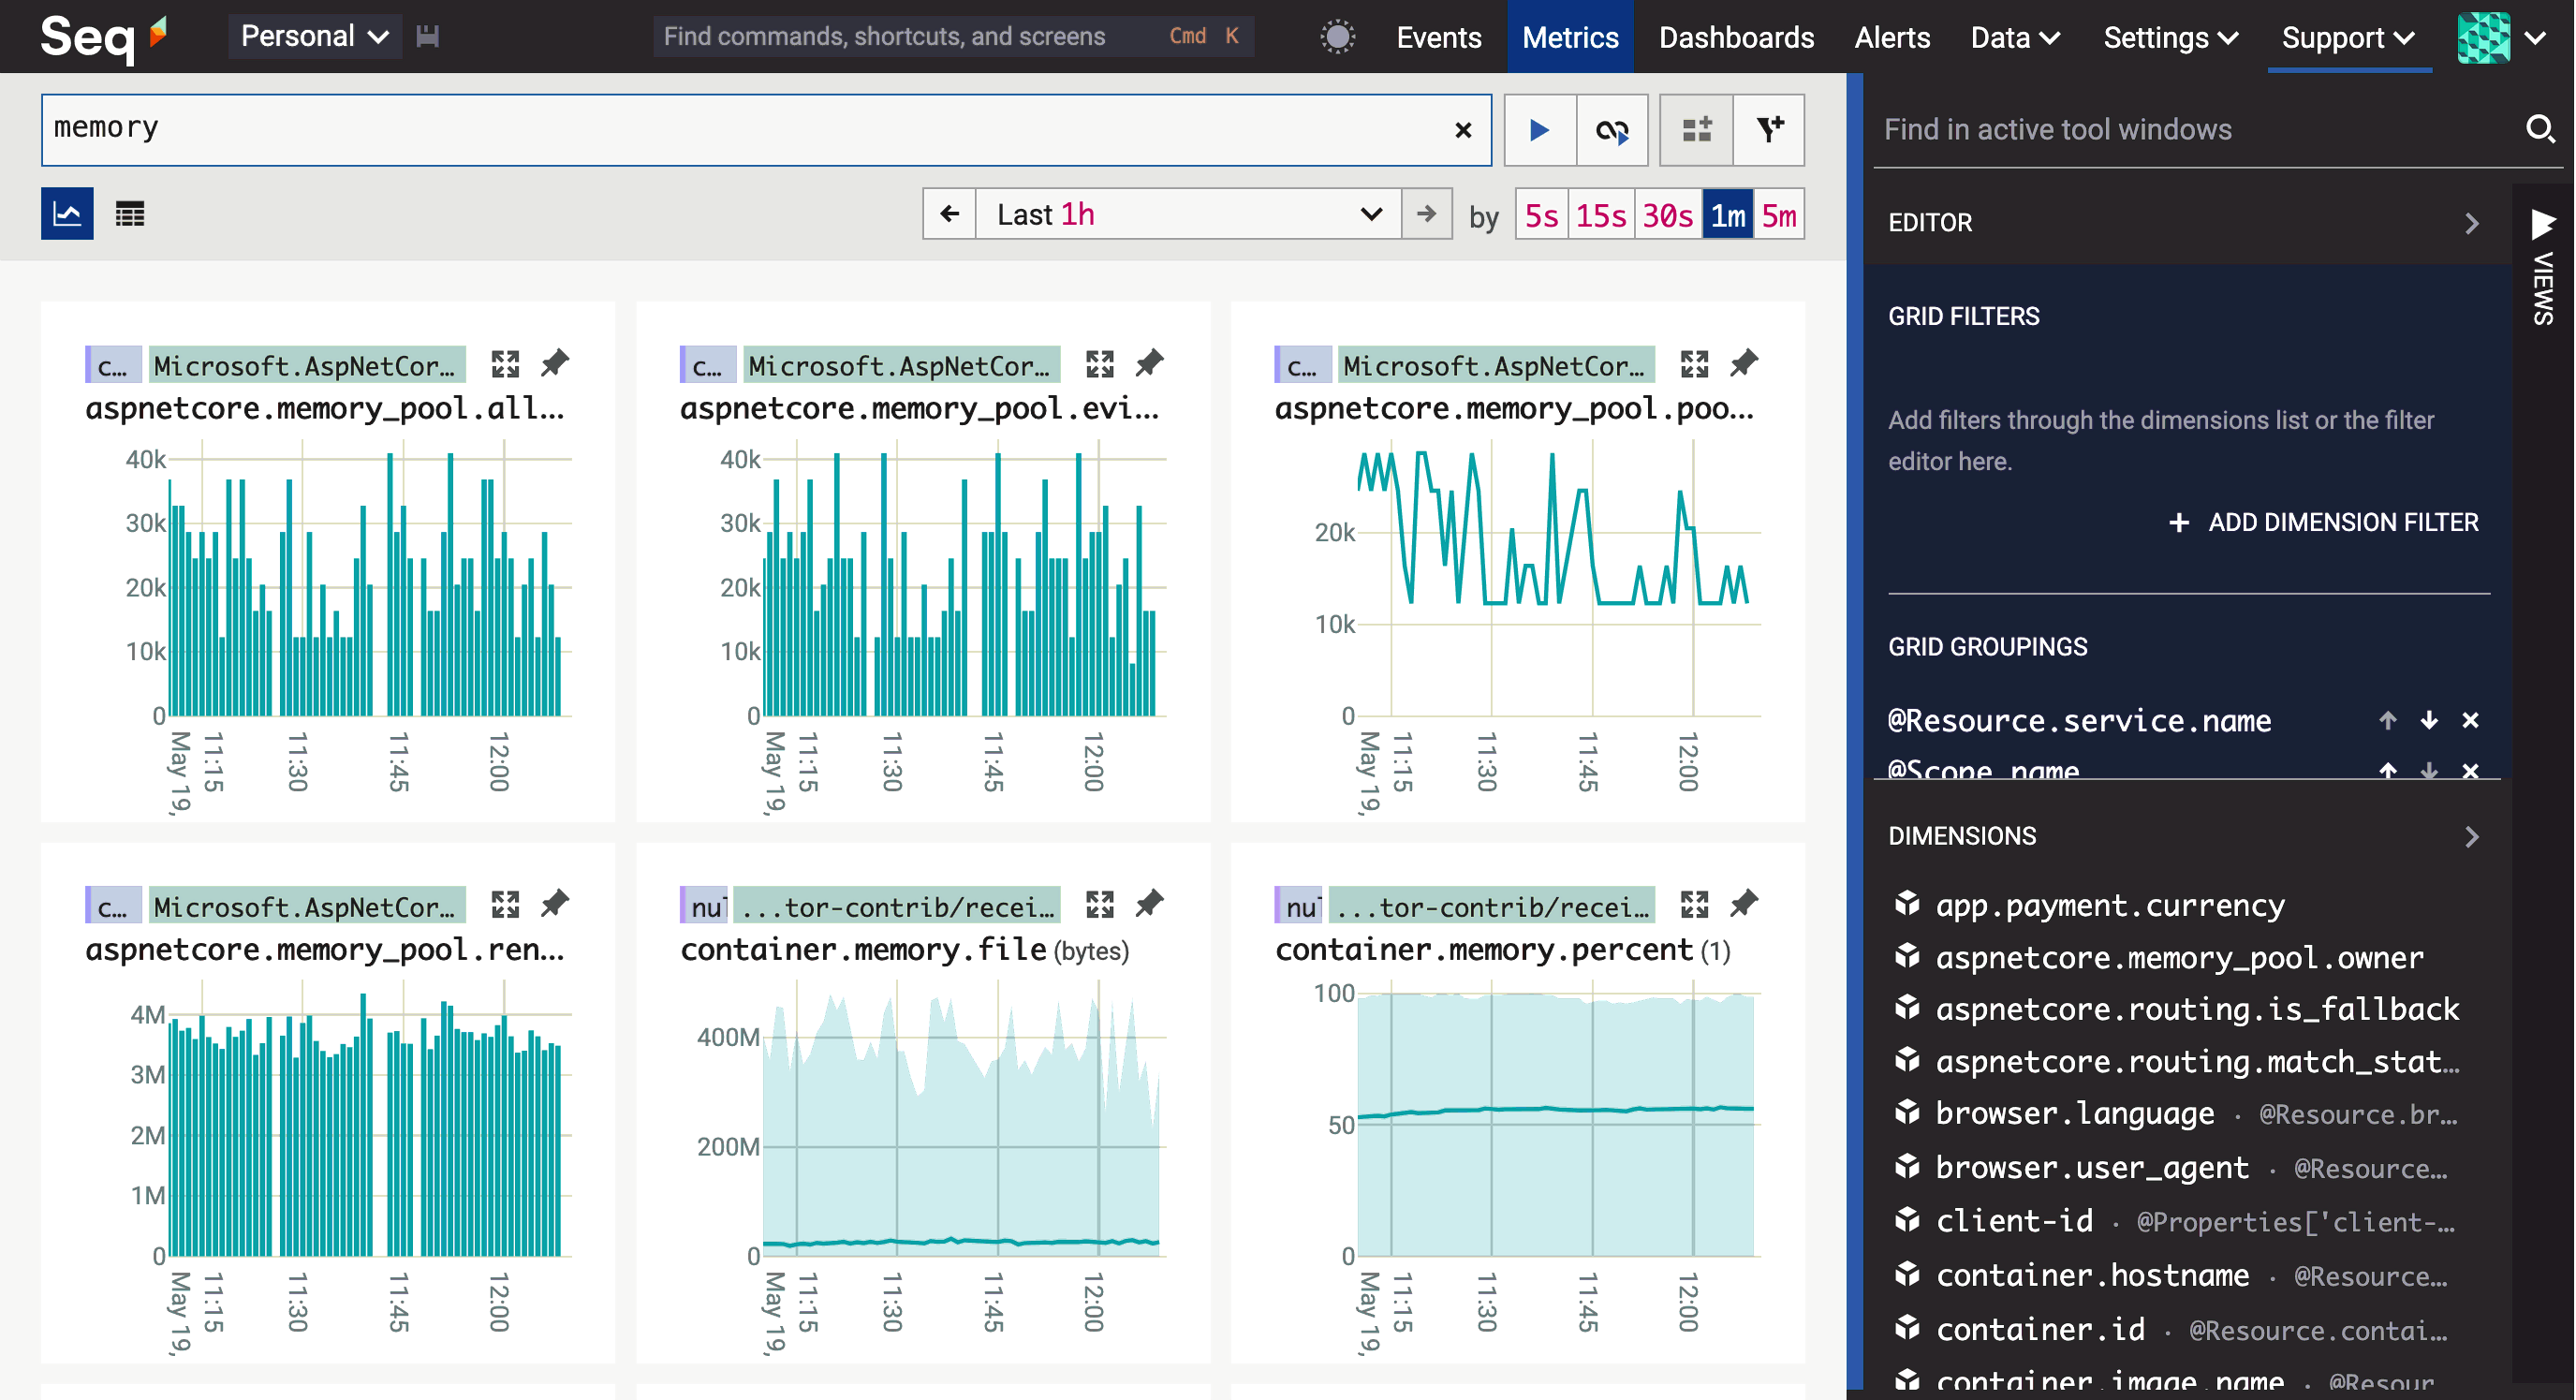This screenshot has width=2576, height=1400.
Task: Click Add Dimension Filter
Action: click(x=2323, y=522)
